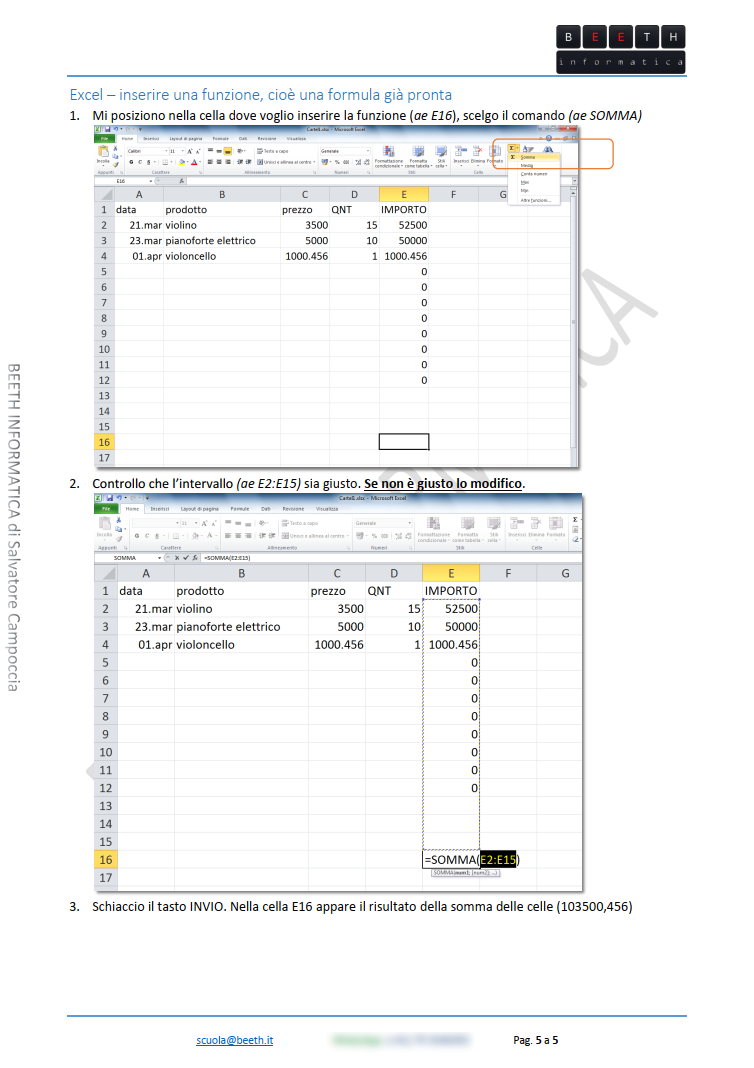Click the fx insert function icon in upper screenshot
754x1068 pixels.
click(181, 181)
